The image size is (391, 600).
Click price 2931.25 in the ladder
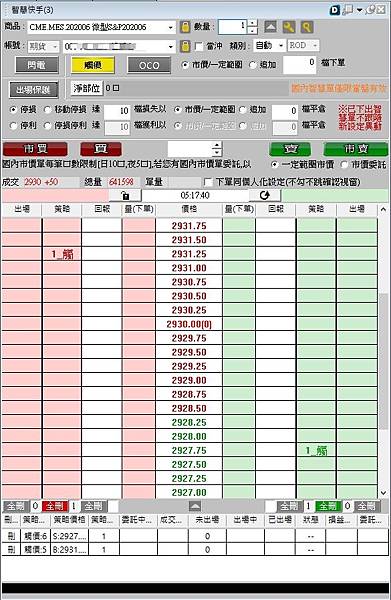coord(189,254)
